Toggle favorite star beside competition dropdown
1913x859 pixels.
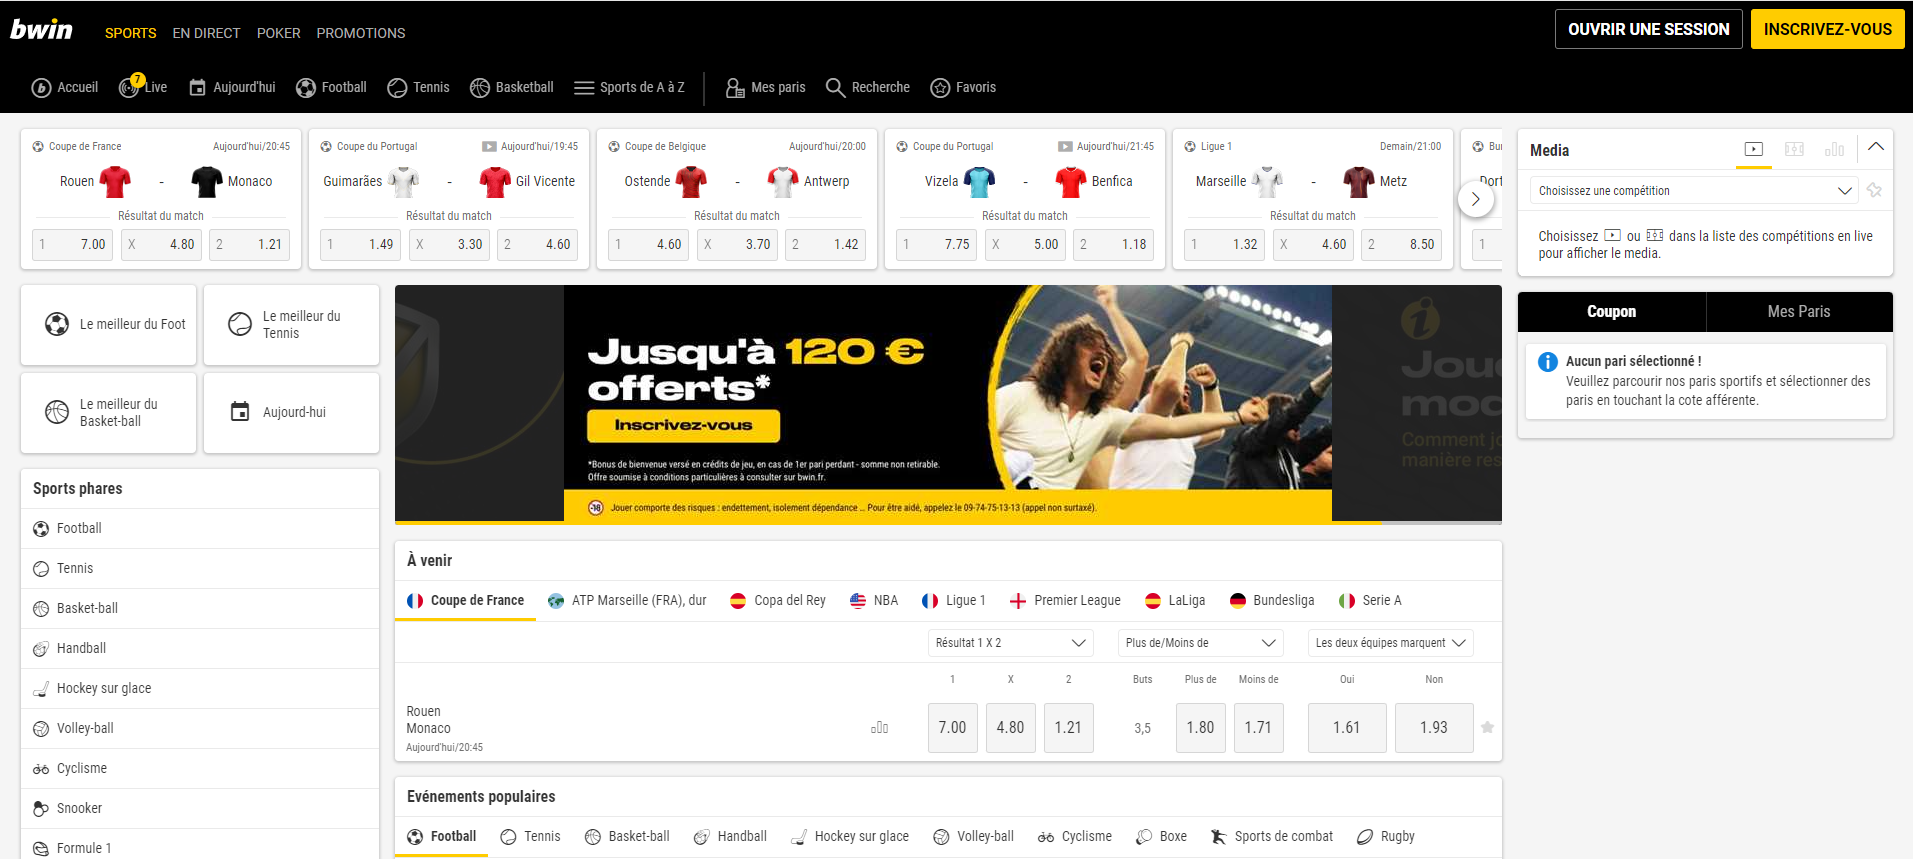coord(1875,190)
